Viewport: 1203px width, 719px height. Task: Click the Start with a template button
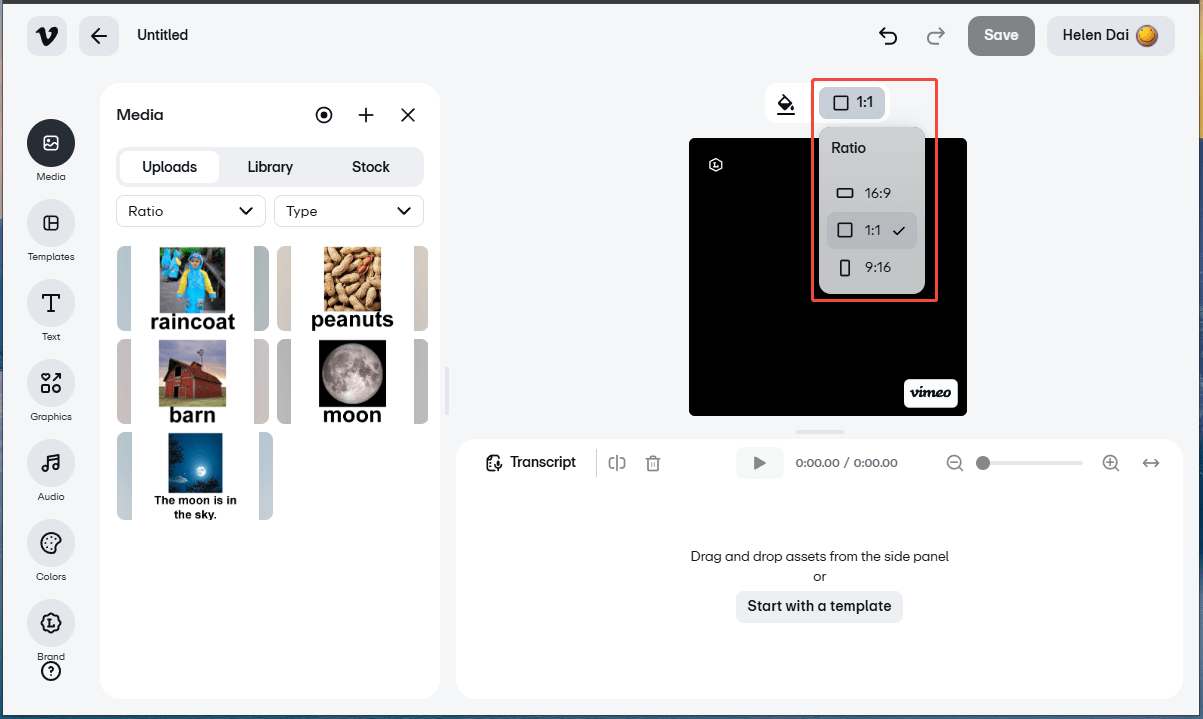point(819,606)
